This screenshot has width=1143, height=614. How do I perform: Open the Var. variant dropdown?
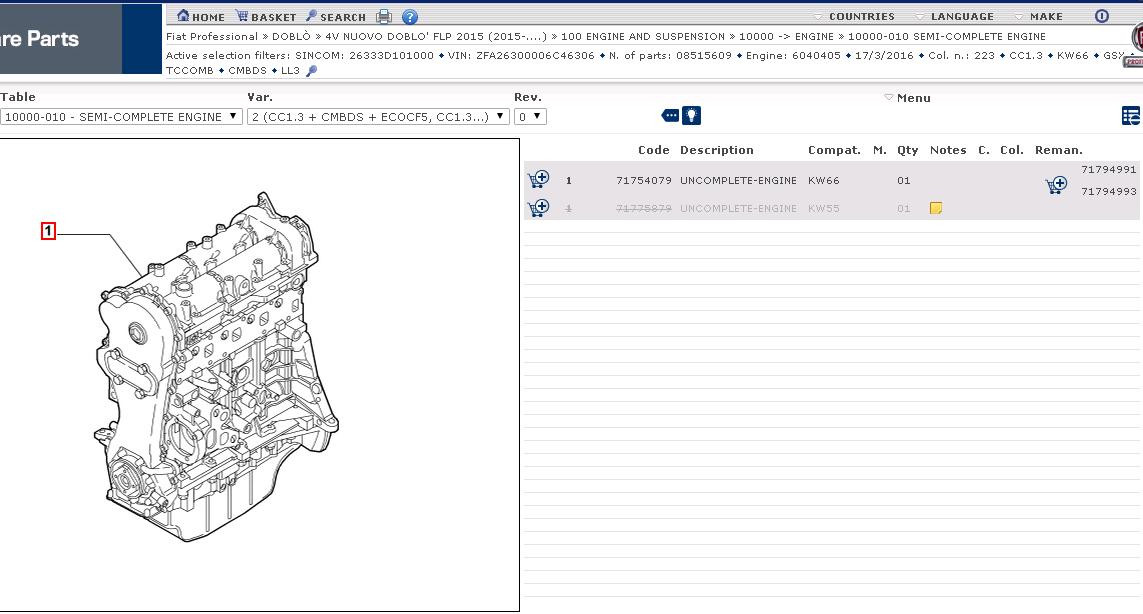tap(378, 117)
